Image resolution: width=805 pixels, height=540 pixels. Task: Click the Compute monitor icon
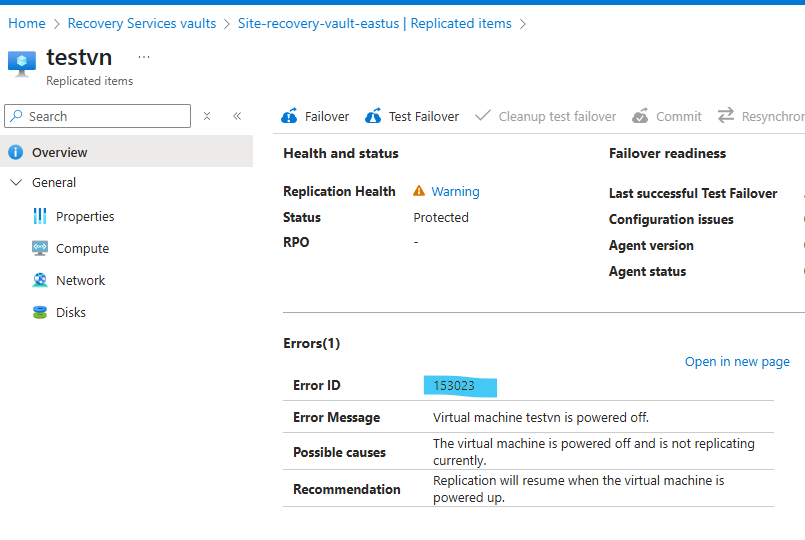click(40, 249)
